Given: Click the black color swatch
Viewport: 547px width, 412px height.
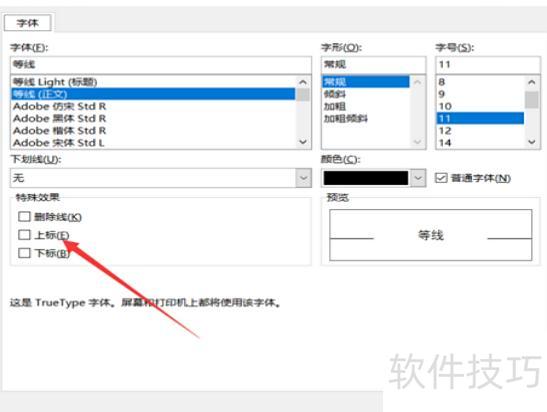Looking at the screenshot, I should tap(366, 178).
